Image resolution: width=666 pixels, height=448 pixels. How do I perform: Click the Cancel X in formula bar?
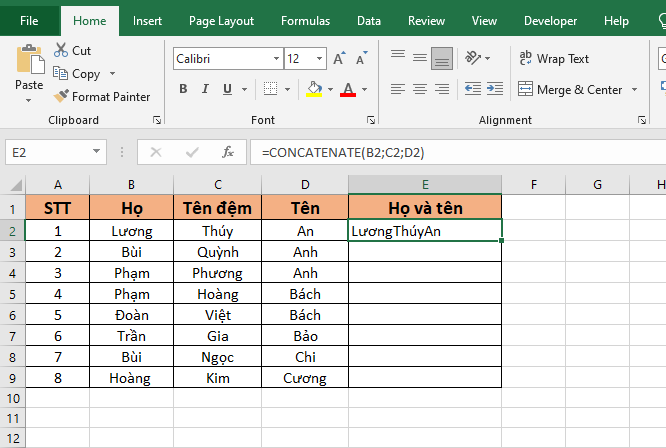tap(156, 152)
